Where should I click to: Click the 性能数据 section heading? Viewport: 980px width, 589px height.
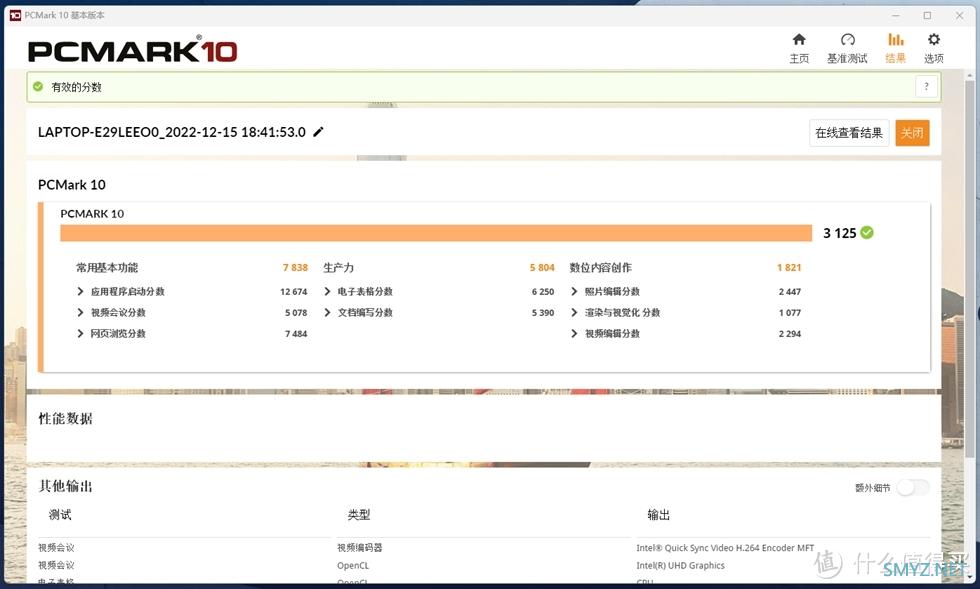66,418
